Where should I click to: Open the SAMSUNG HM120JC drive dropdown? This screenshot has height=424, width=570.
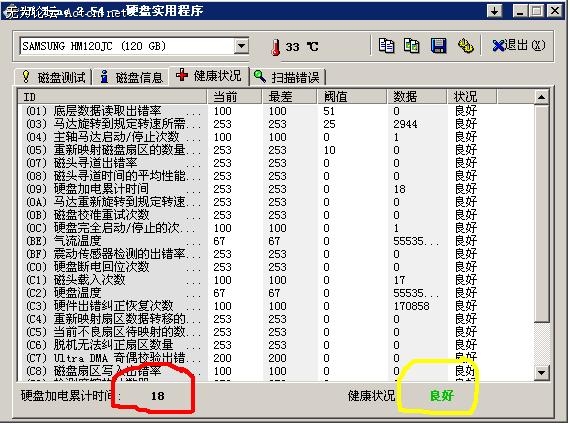241,46
